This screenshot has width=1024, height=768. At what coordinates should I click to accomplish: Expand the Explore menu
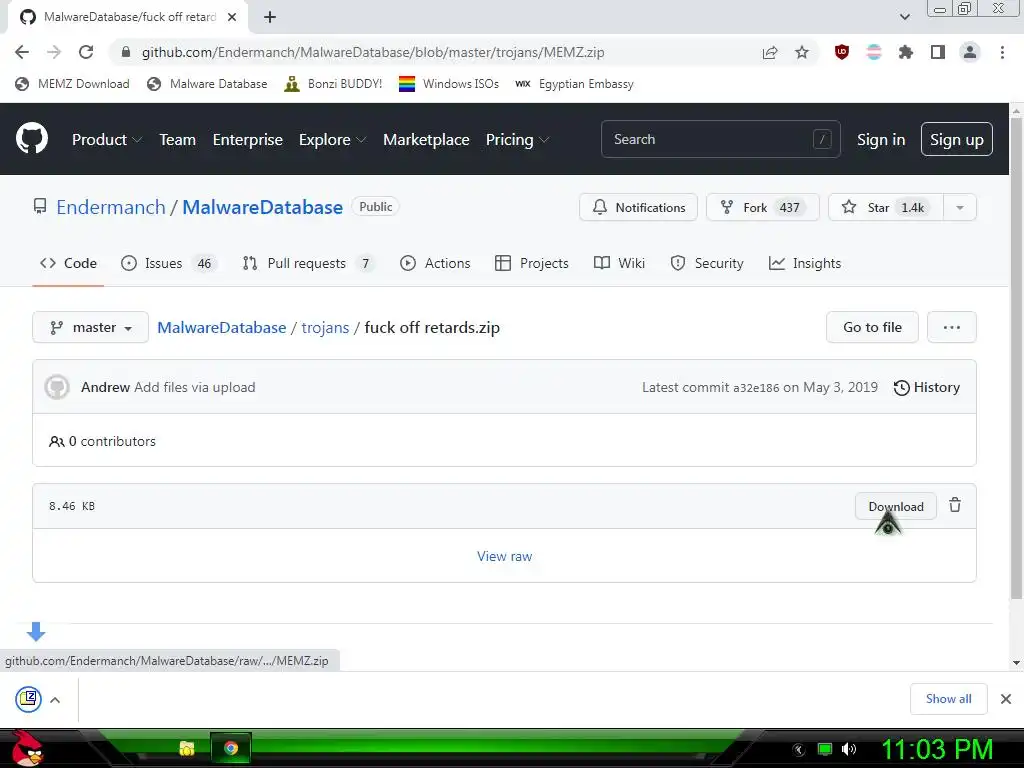tap(332, 140)
